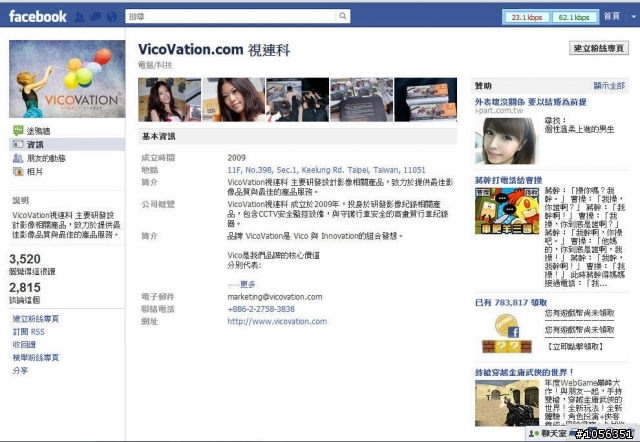Click 檢舉粉絲專頁 report link

pos(36,358)
